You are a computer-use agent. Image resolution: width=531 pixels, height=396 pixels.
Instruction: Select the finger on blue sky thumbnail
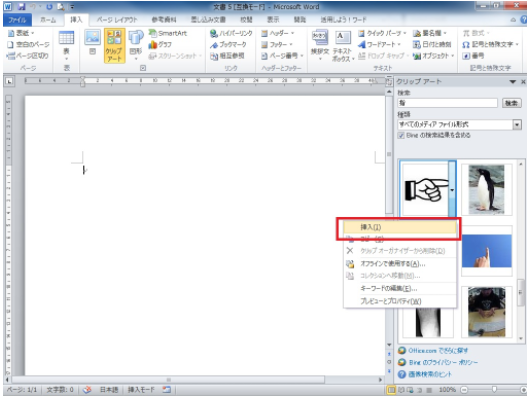[x=487, y=251]
